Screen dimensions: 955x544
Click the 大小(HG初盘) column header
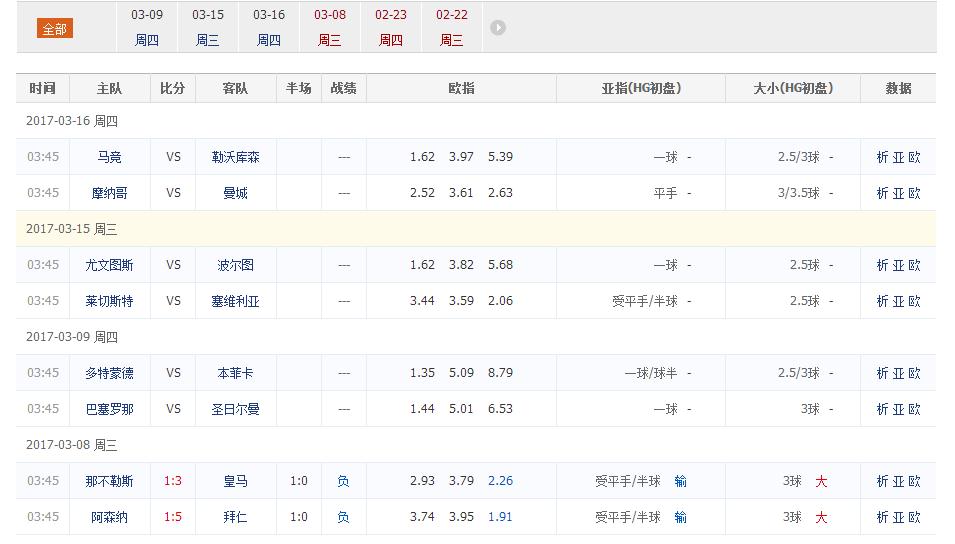(793, 88)
